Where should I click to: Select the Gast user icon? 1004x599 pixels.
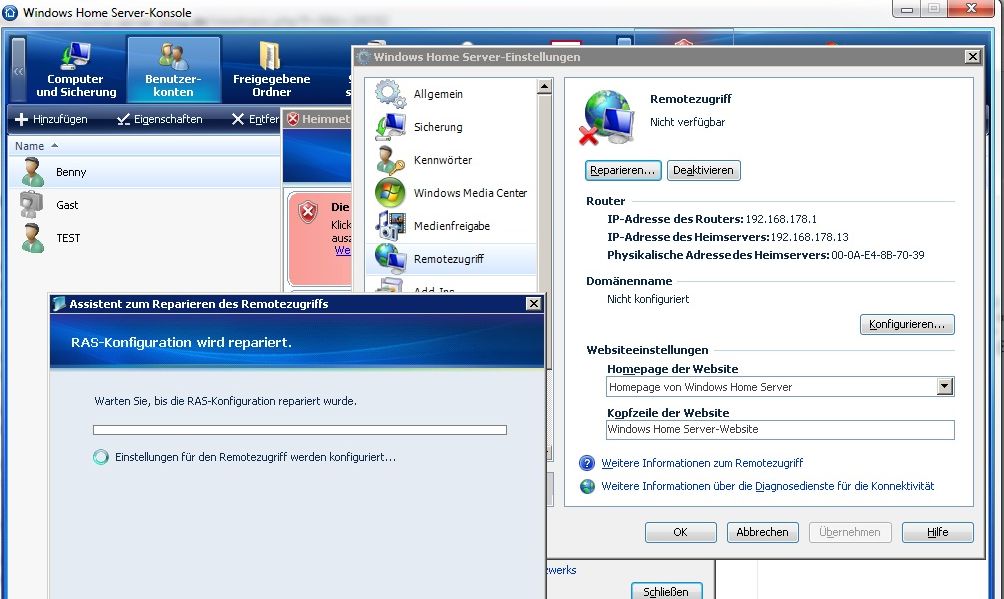[31, 205]
